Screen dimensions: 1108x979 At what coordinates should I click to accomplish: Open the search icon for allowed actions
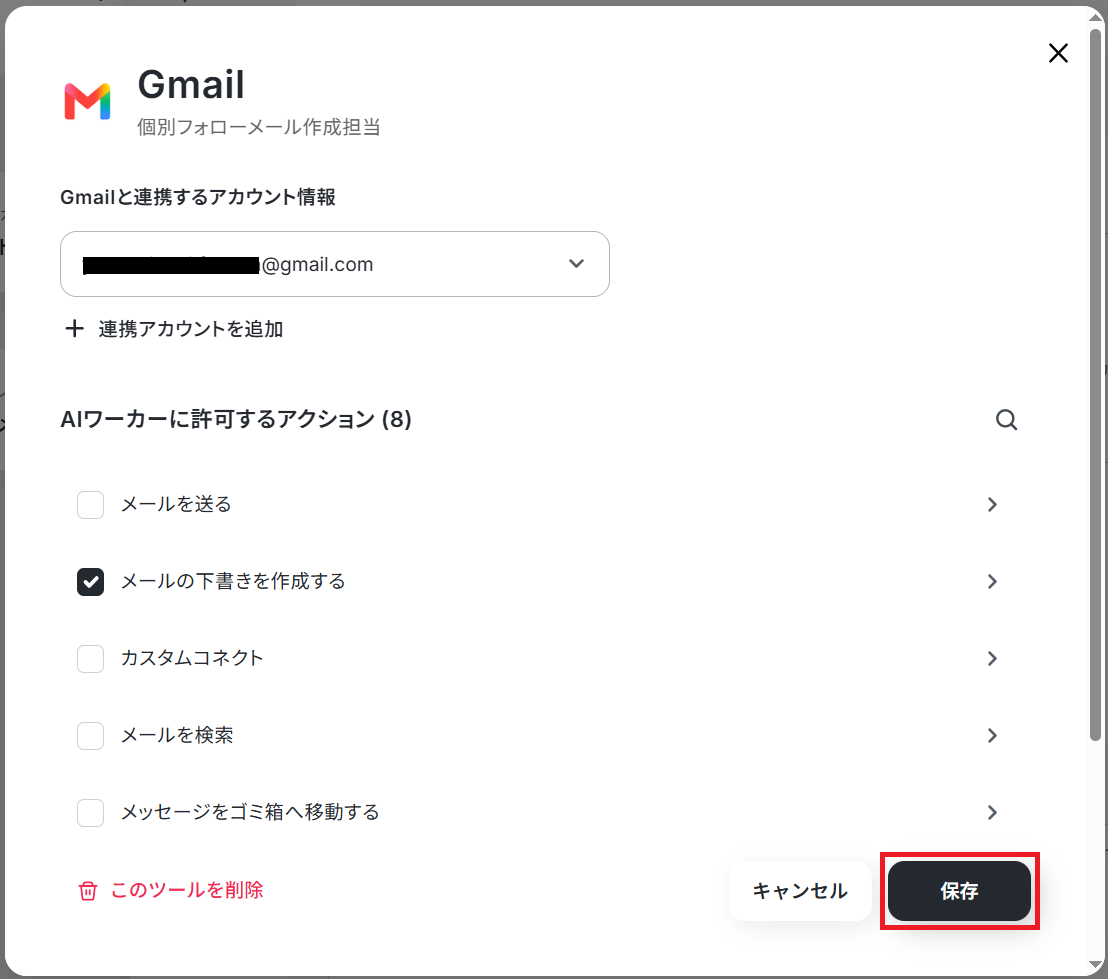click(1006, 420)
